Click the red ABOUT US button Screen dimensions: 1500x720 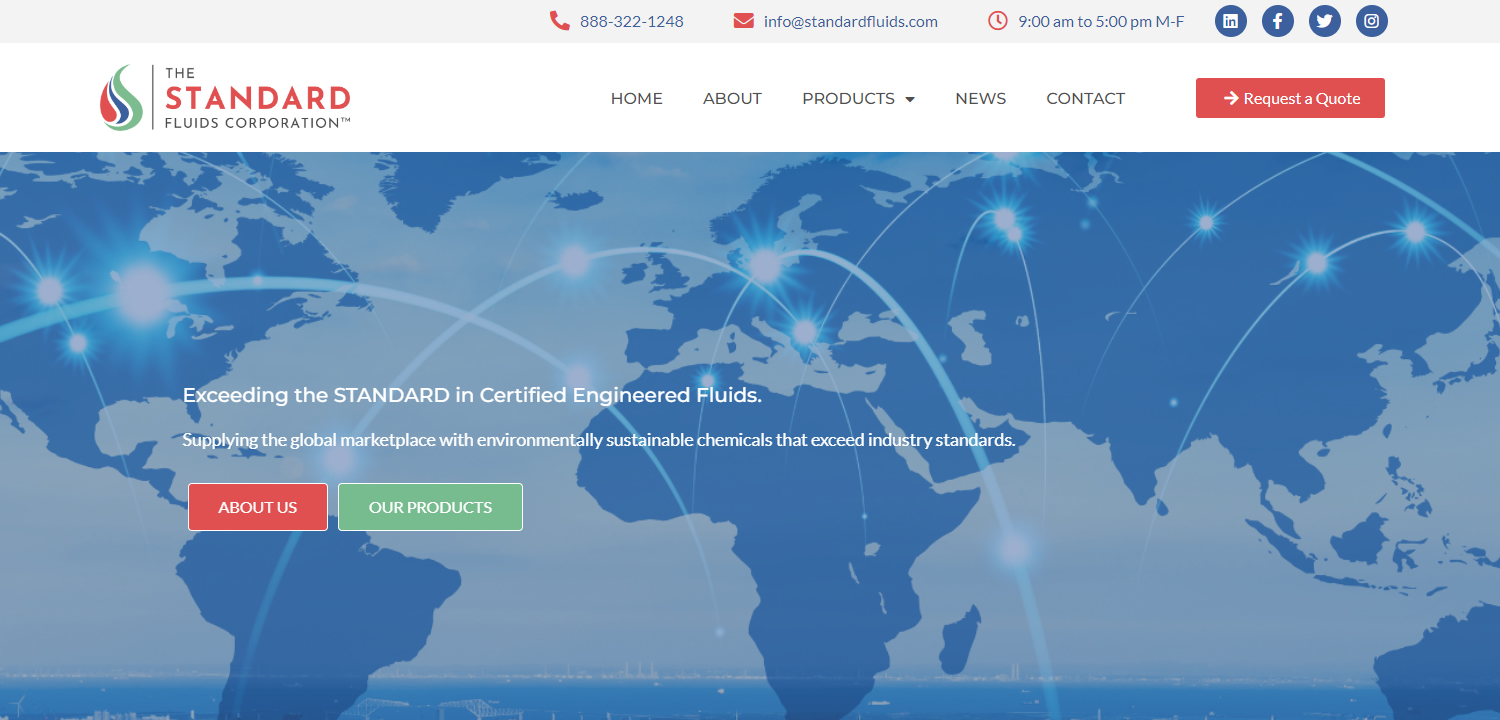click(x=258, y=507)
